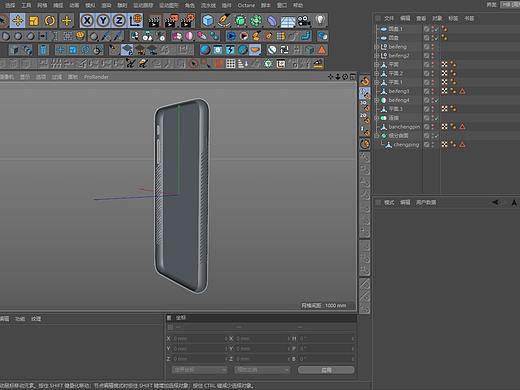Select the beifeng3 object row
The image size is (520, 390).
(399, 91)
